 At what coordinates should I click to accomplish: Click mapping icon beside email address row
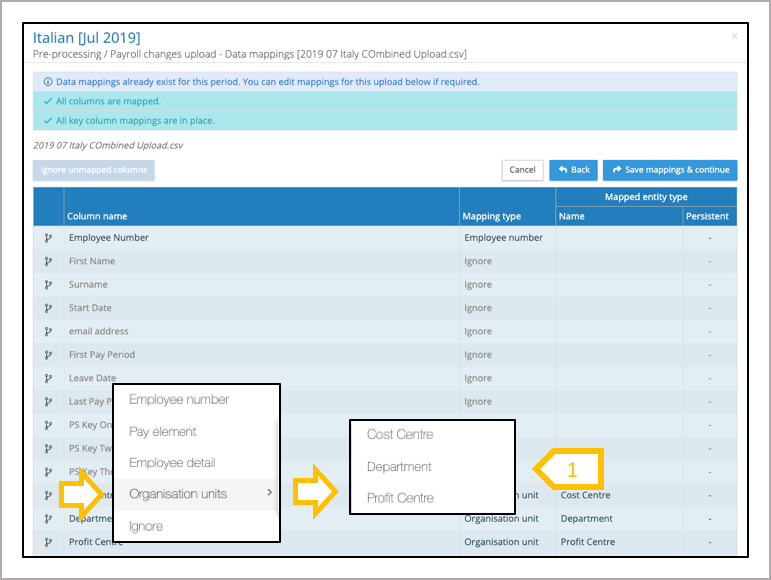(47, 331)
